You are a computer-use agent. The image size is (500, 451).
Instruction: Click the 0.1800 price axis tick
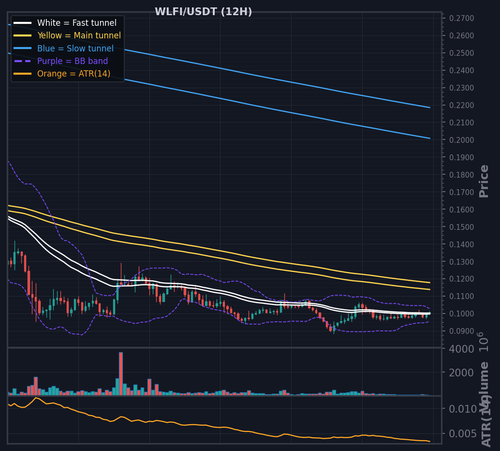(462, 175)
